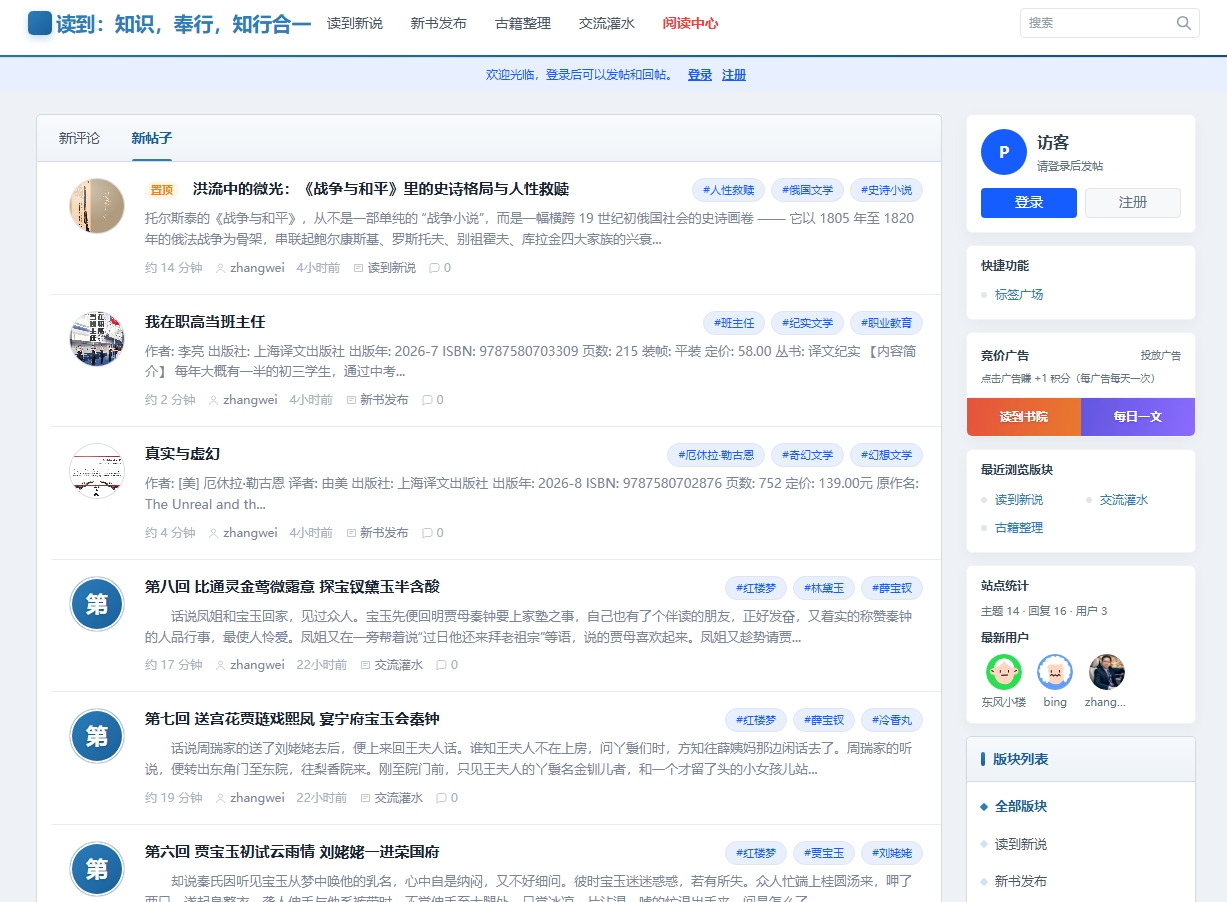This screenshot has width=1227, height=902.
Task: Open post 第七回 送宫花贾琏戏熙凤
Action: (292, 720)
